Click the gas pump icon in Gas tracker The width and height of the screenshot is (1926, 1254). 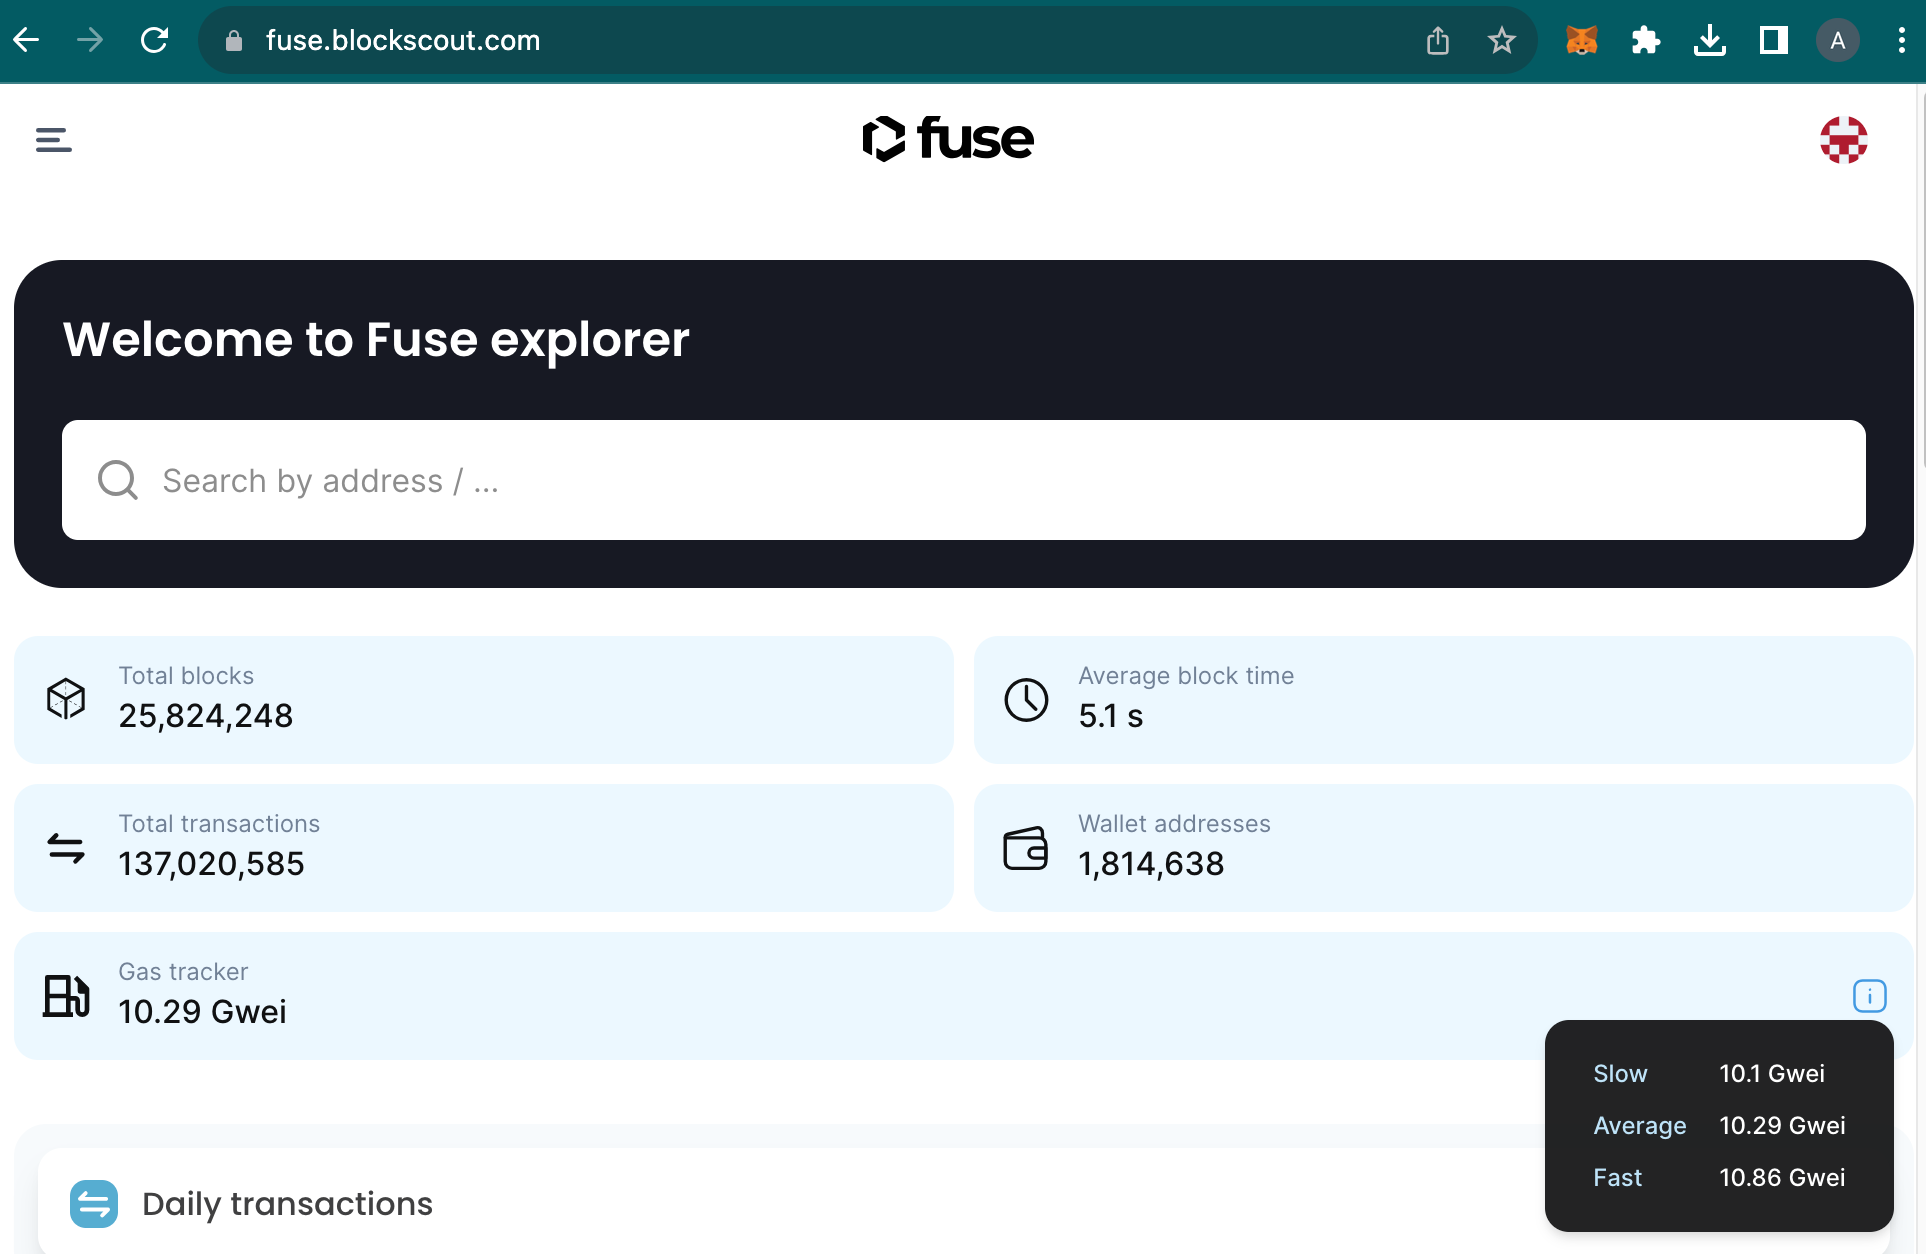65,996
